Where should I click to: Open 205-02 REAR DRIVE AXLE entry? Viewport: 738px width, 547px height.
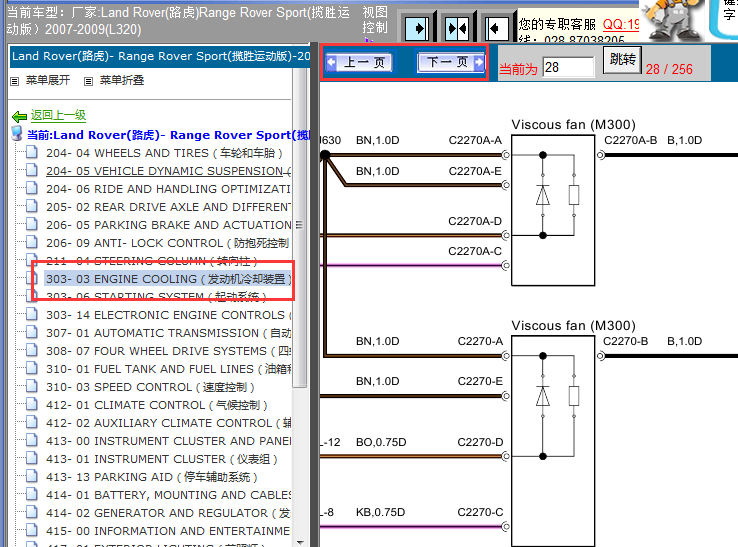168,207
